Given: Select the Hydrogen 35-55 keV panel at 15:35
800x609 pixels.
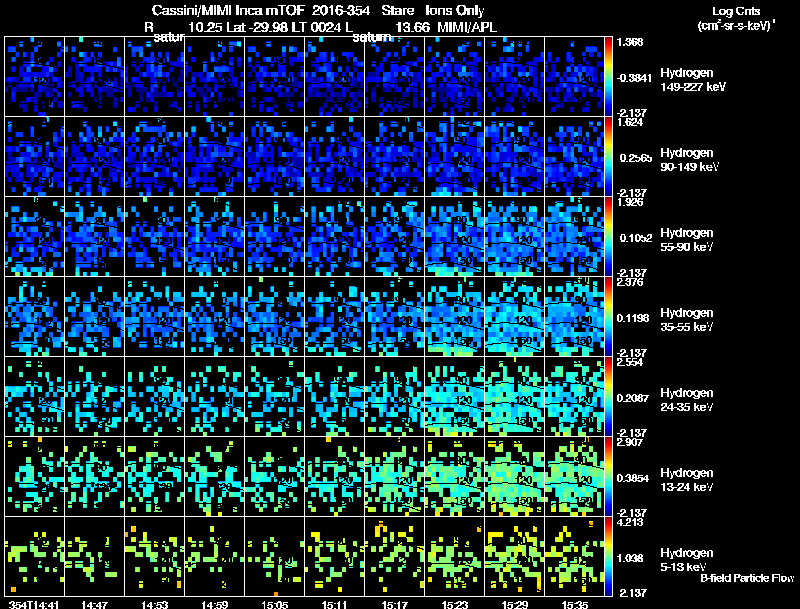Looking at the screenshot, I should click(x=574, y=317).
